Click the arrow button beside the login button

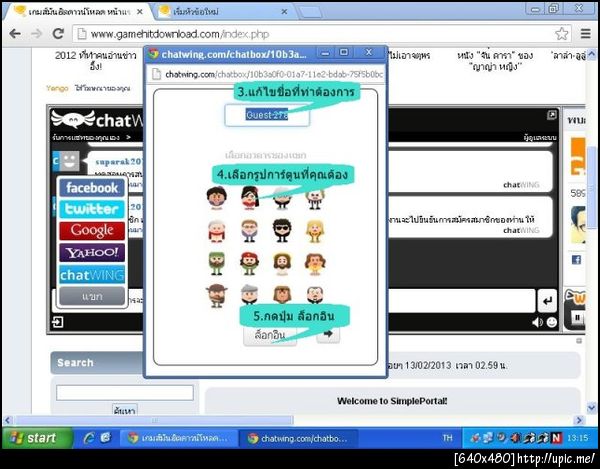[328, 335]
